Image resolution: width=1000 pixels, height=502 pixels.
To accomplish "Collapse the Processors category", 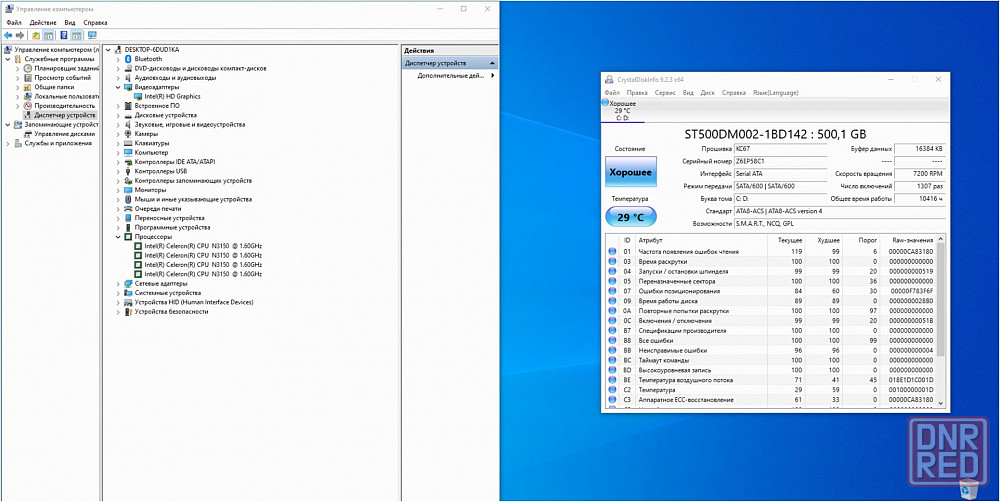I will click(118, 237).
